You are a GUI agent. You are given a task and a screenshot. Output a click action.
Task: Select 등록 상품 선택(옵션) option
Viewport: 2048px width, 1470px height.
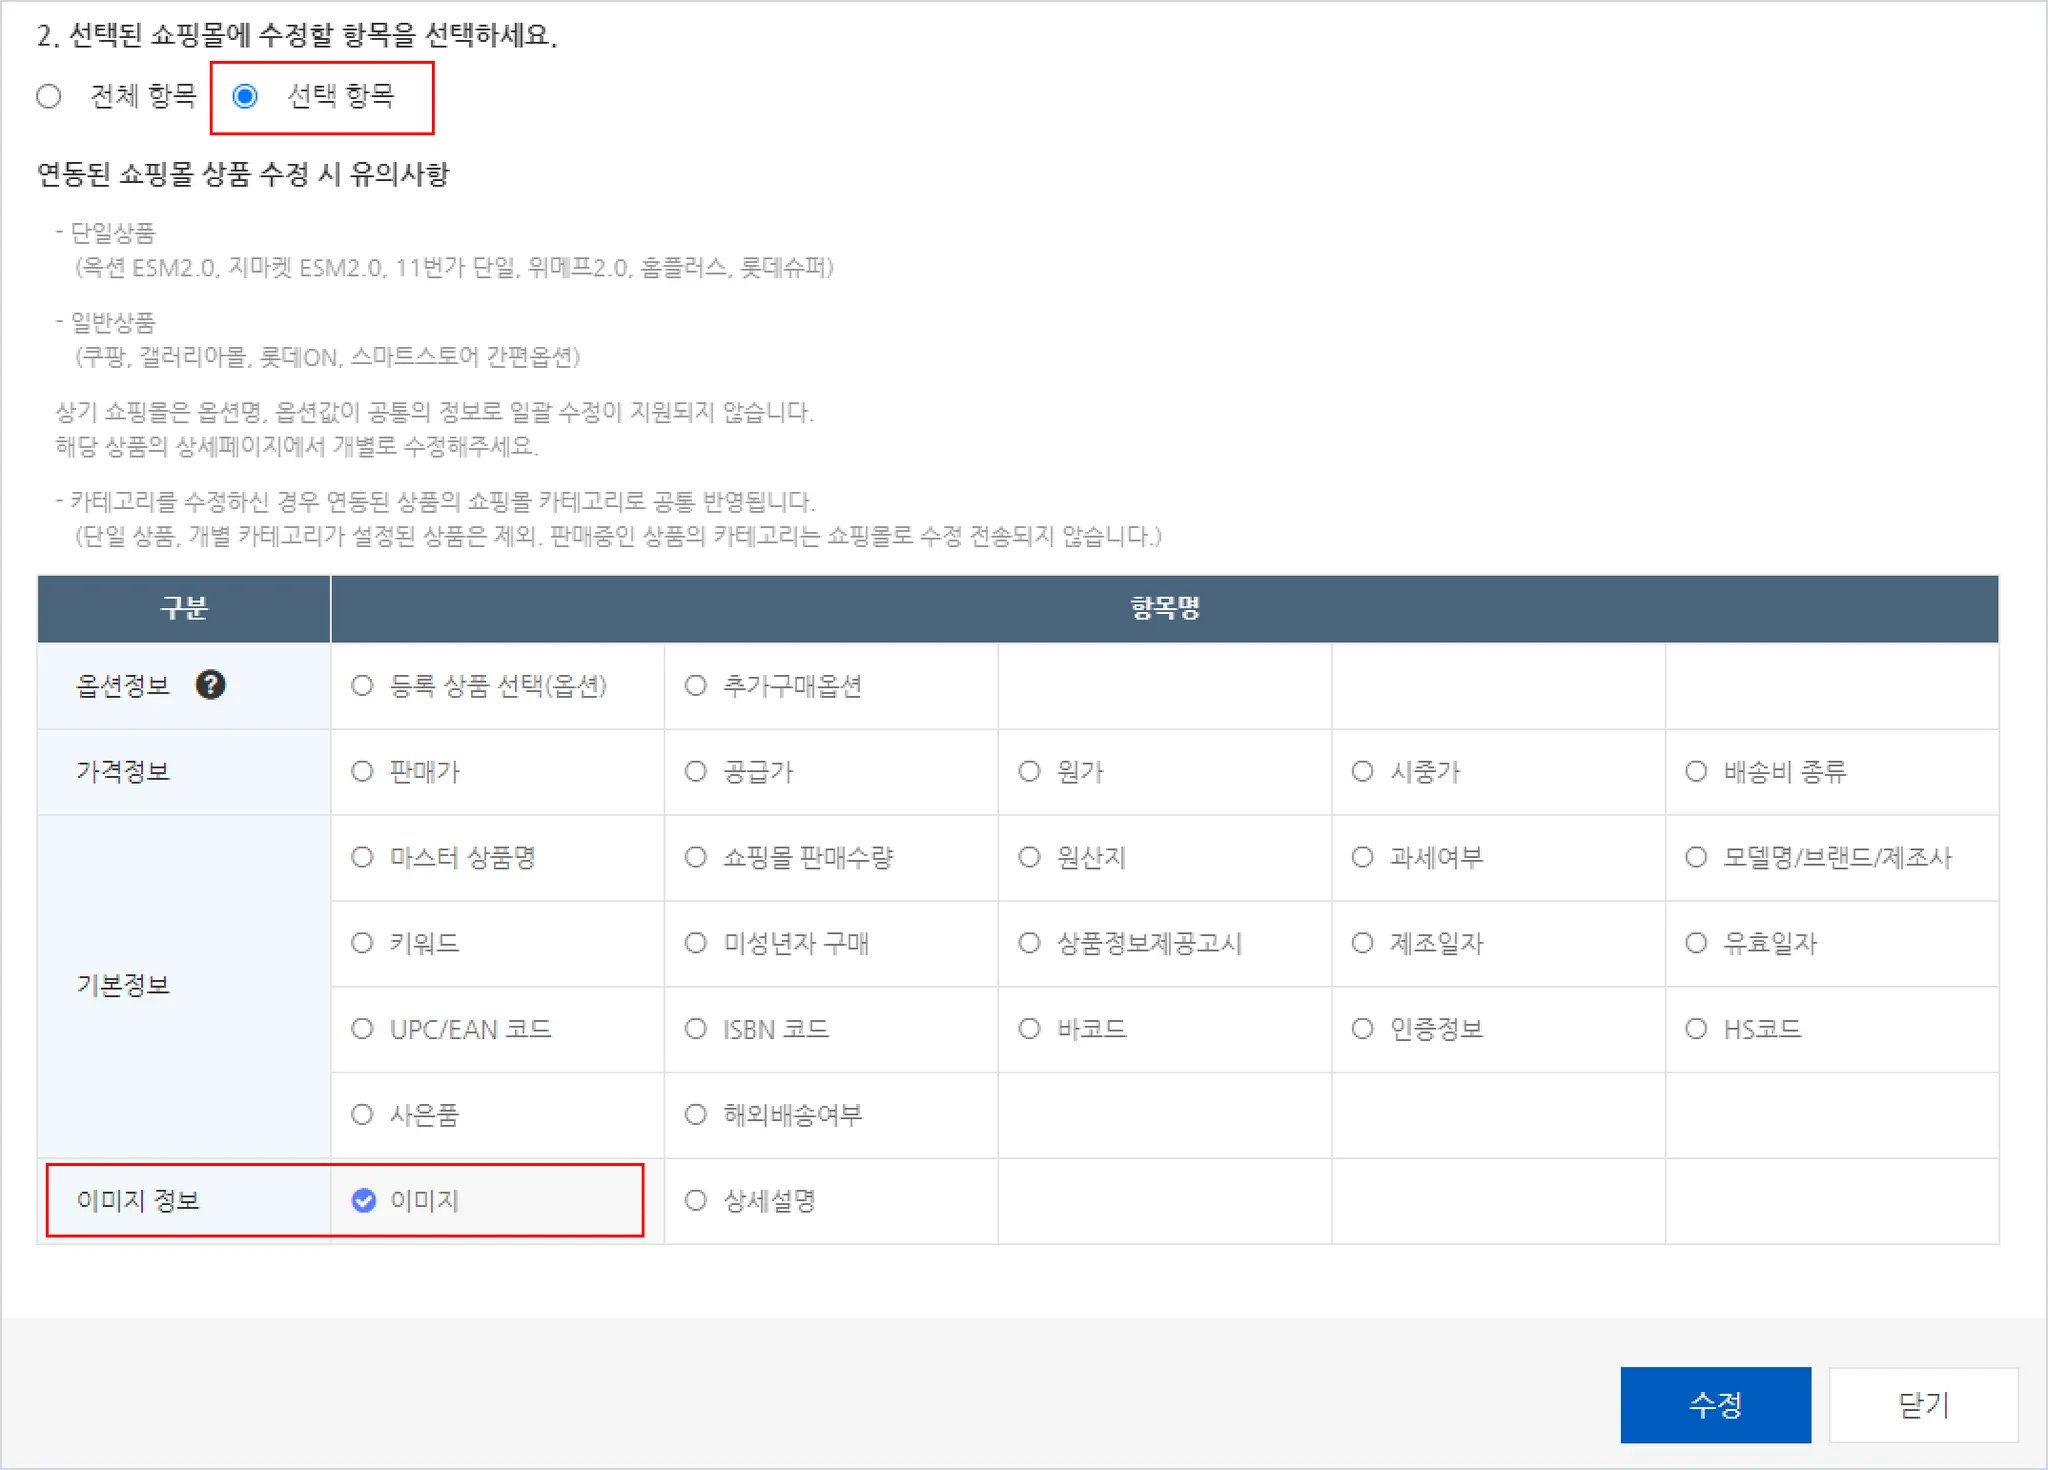click(362, 685)
